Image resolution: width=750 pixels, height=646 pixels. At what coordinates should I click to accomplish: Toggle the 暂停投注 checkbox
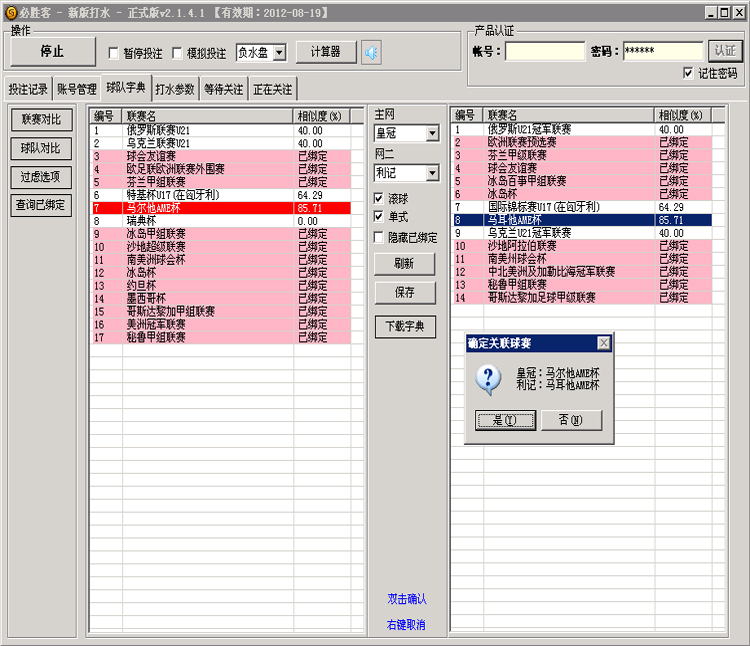click(x=114, y=53)
